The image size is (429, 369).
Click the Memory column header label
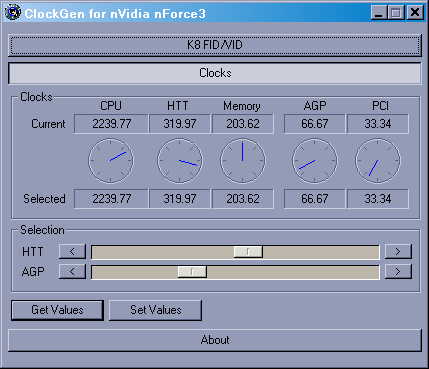pos(242,106)
